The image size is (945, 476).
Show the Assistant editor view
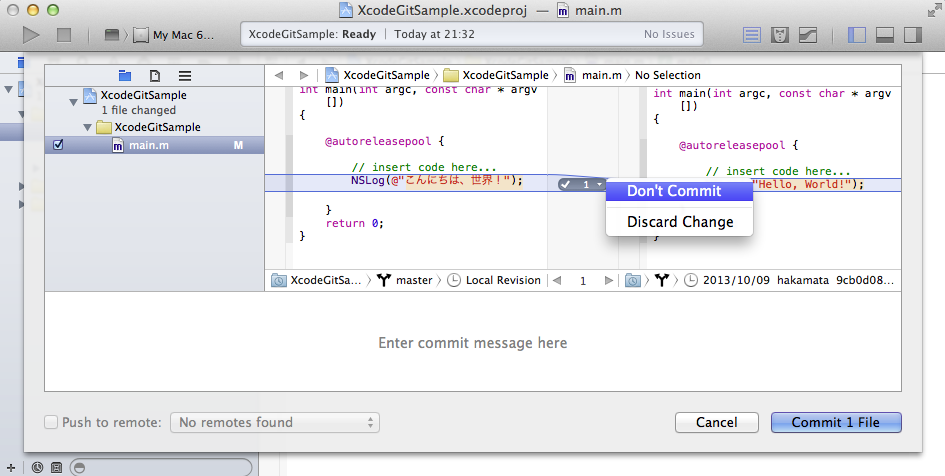[781, 35]
